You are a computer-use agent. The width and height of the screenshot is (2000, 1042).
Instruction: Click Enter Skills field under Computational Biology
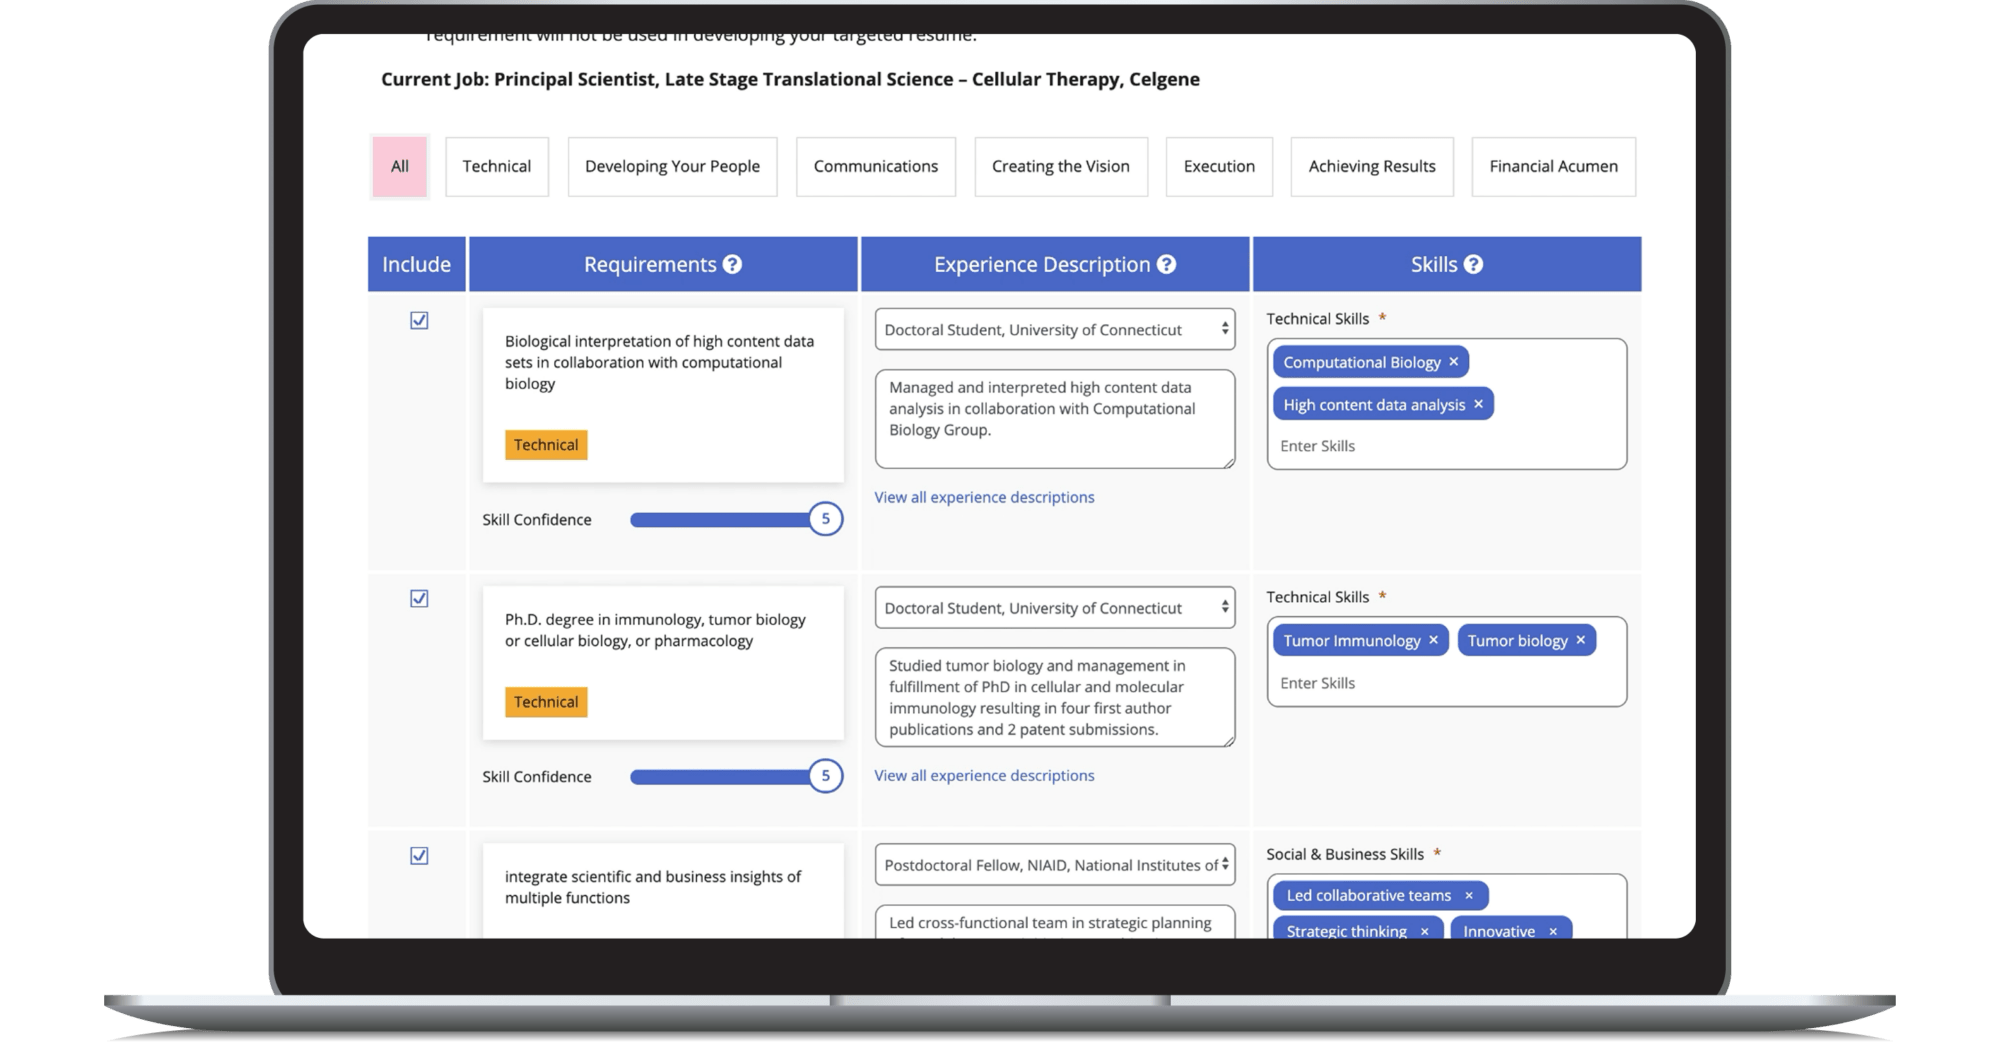[1440, 446]
